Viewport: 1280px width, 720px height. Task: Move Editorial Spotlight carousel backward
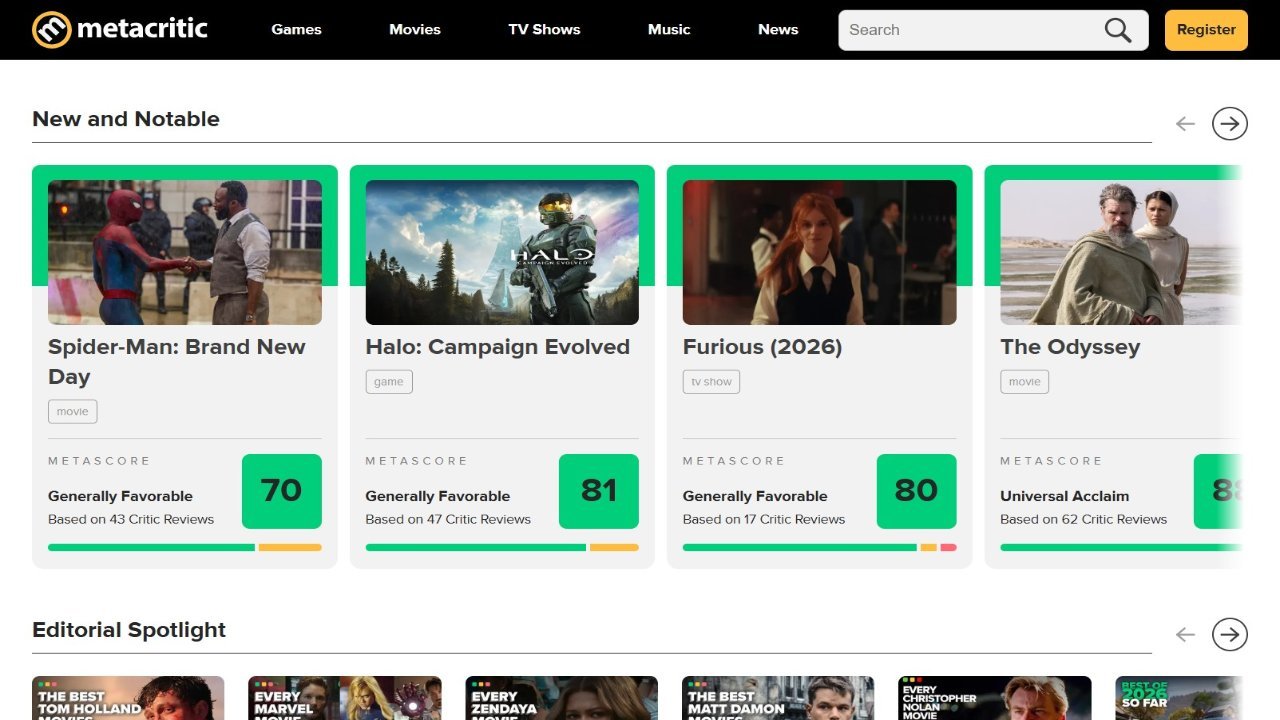coord(1185,634)
